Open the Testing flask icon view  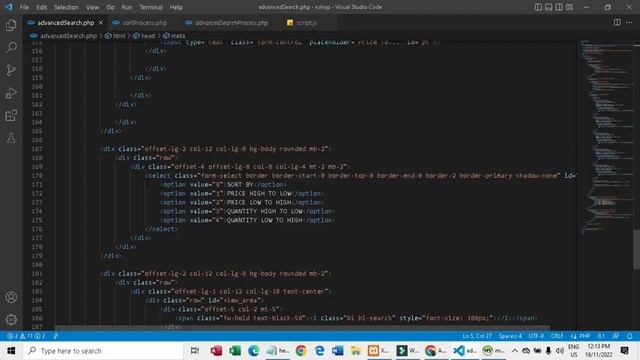[x=11, y=138]
